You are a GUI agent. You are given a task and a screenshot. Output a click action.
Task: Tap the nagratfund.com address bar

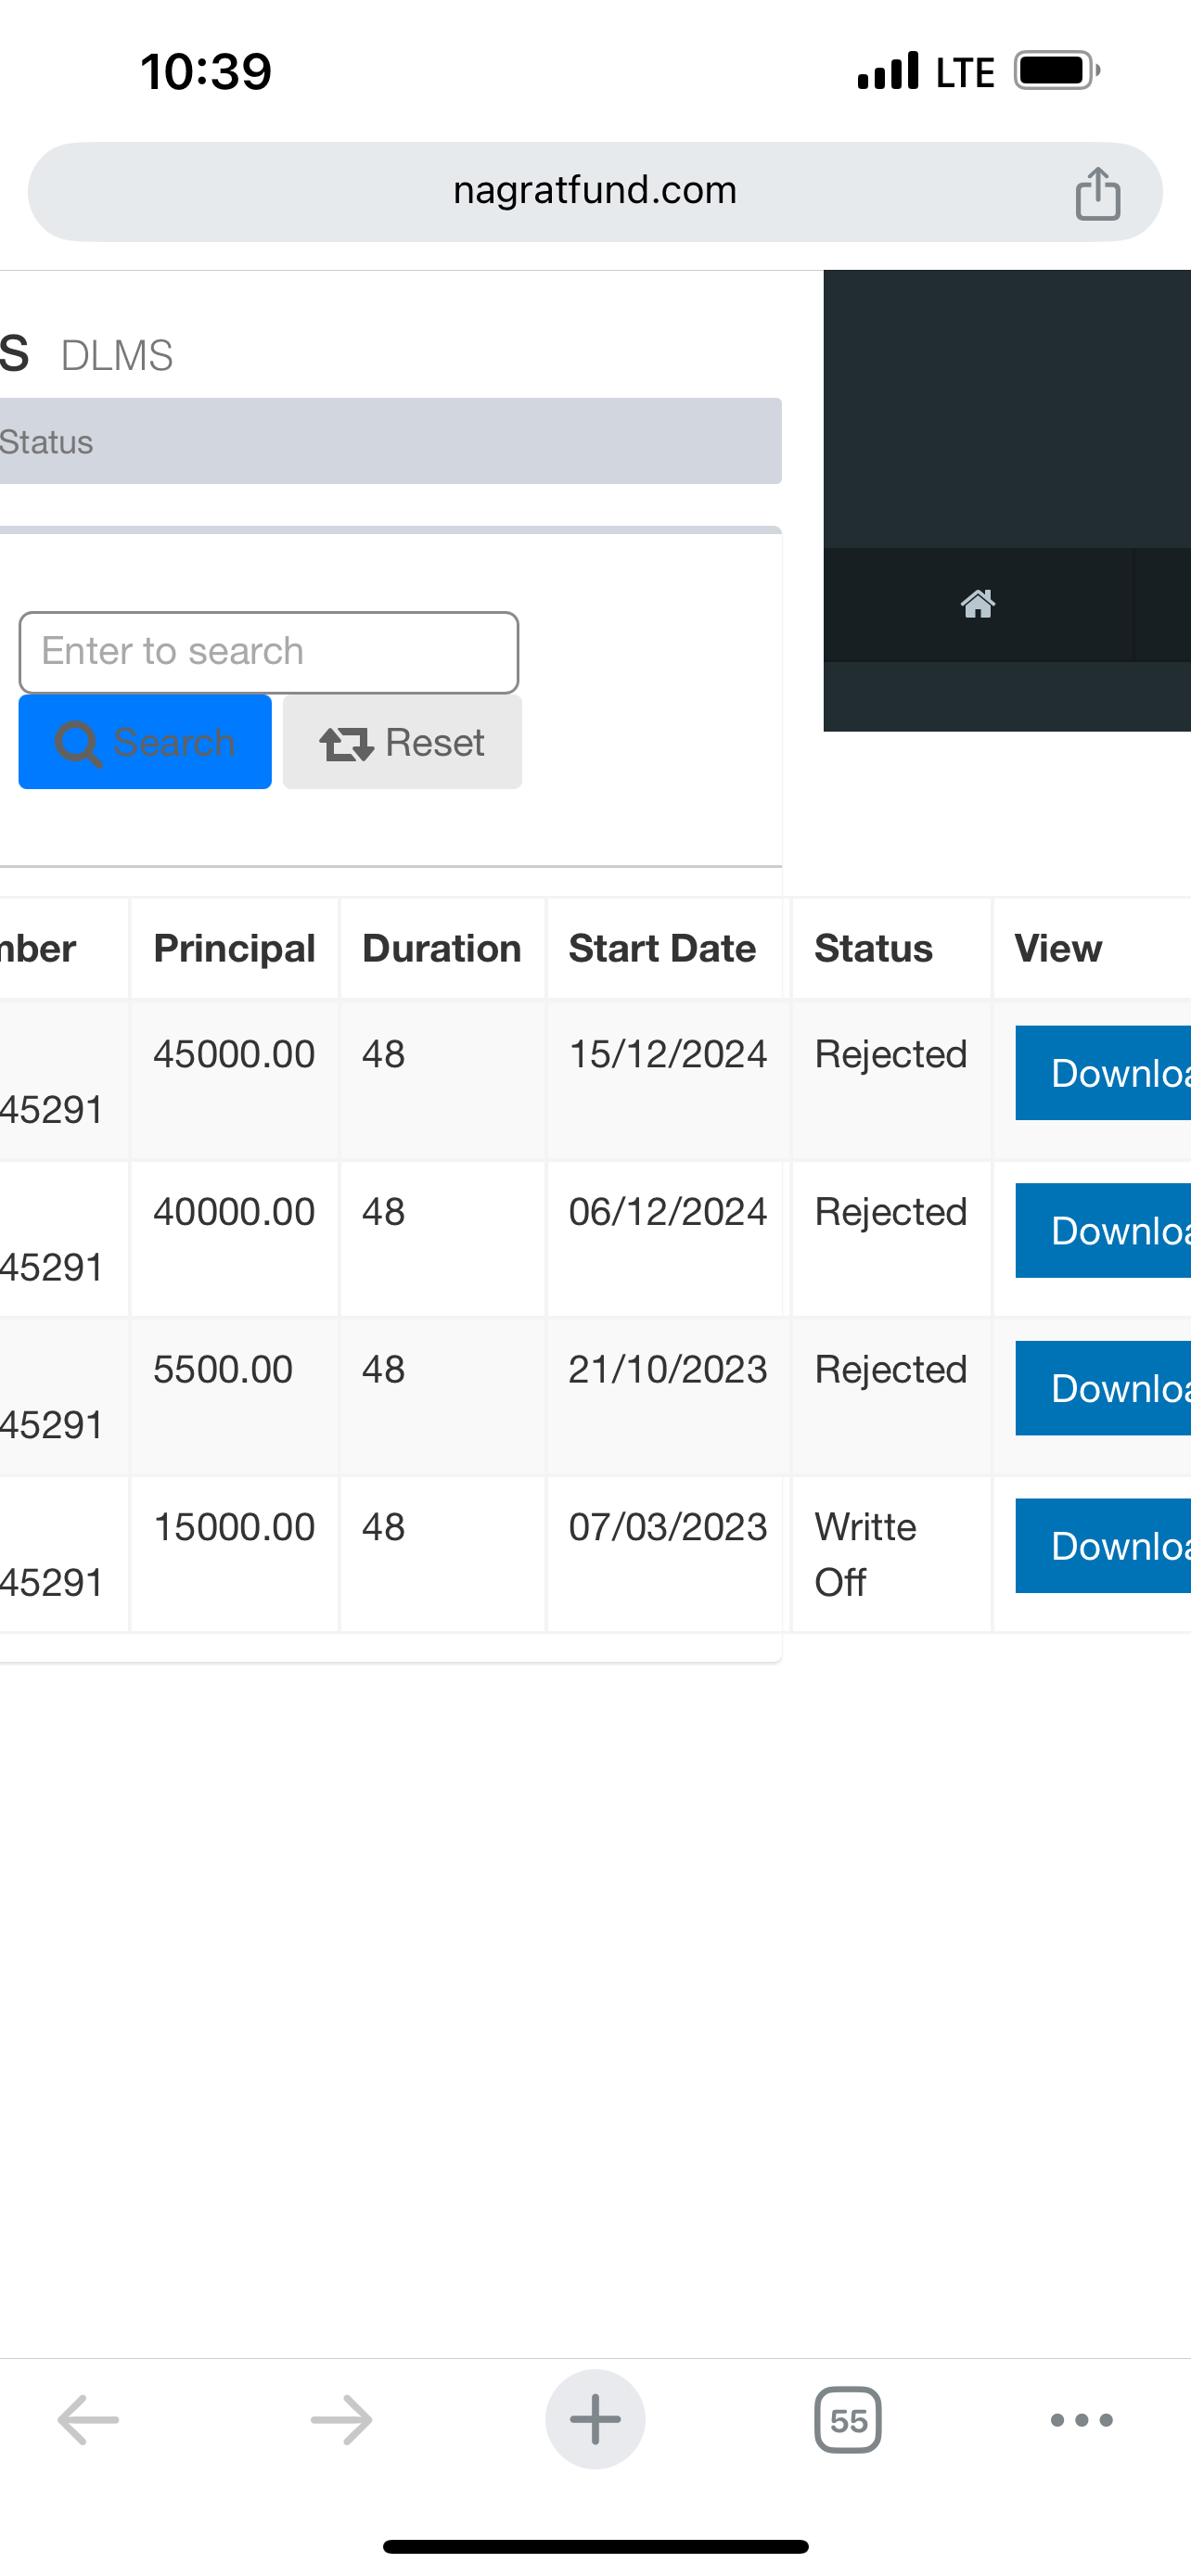pyautogui.click(x=594, y=191)
